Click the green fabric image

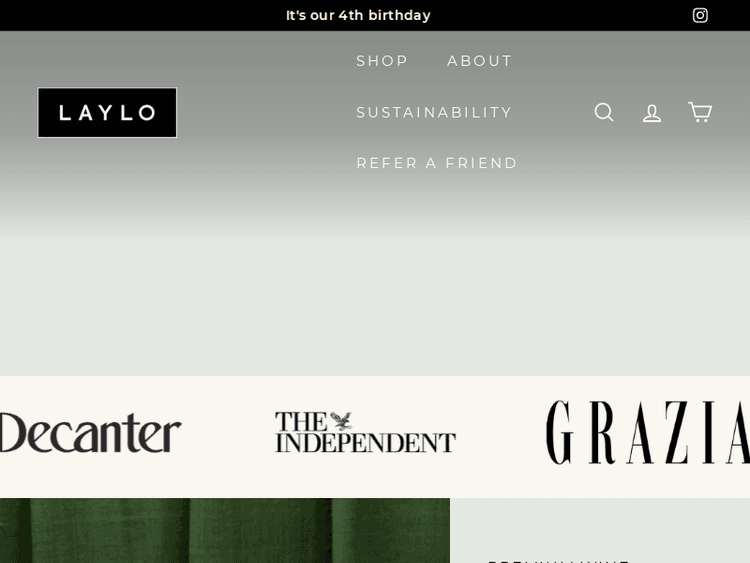tap(224, 531)
